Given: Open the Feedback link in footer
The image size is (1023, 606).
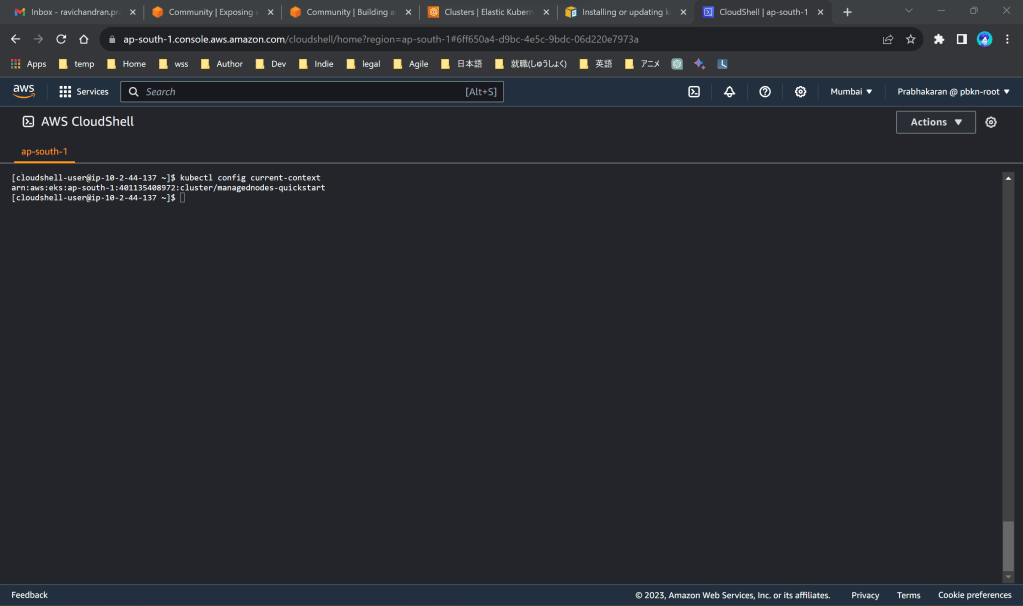Looking at the screenshot, I should coord(29,595).
